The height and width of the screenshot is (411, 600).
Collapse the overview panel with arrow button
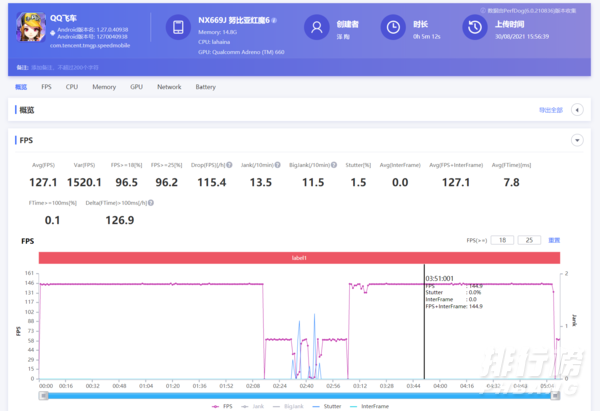coord(577,110)
